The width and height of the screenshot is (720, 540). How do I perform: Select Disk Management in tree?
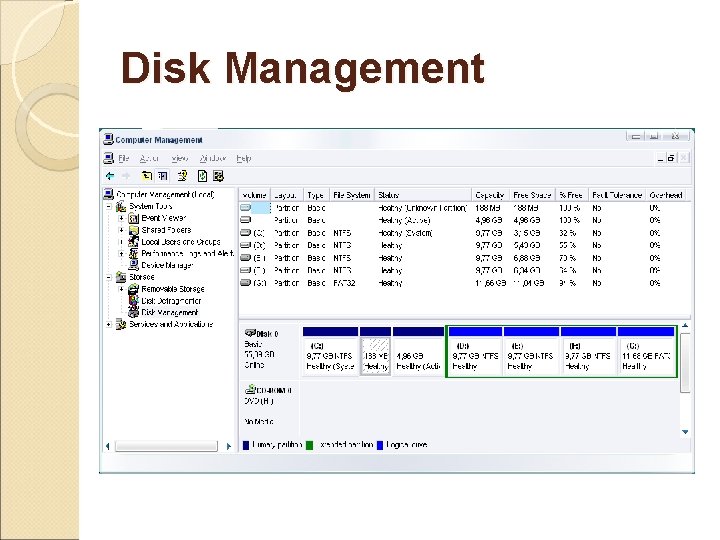click(x=169, y=313)
